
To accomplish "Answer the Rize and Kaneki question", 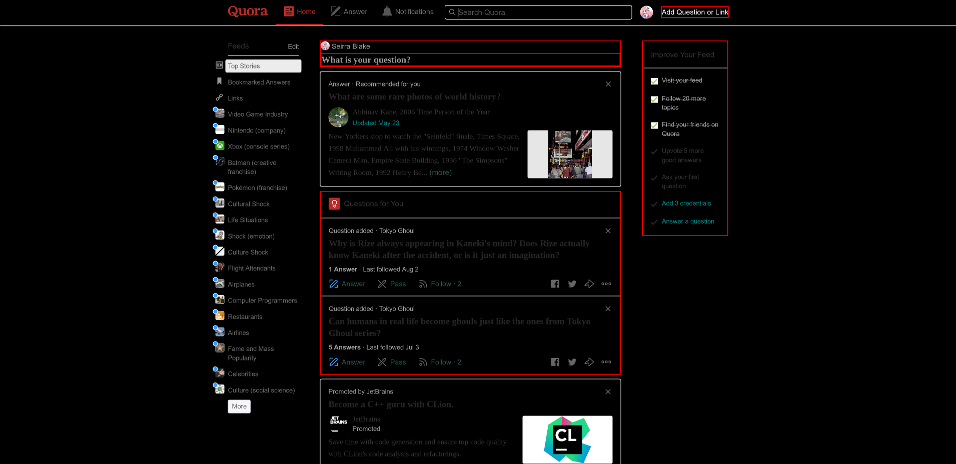I will click(347, 284).
